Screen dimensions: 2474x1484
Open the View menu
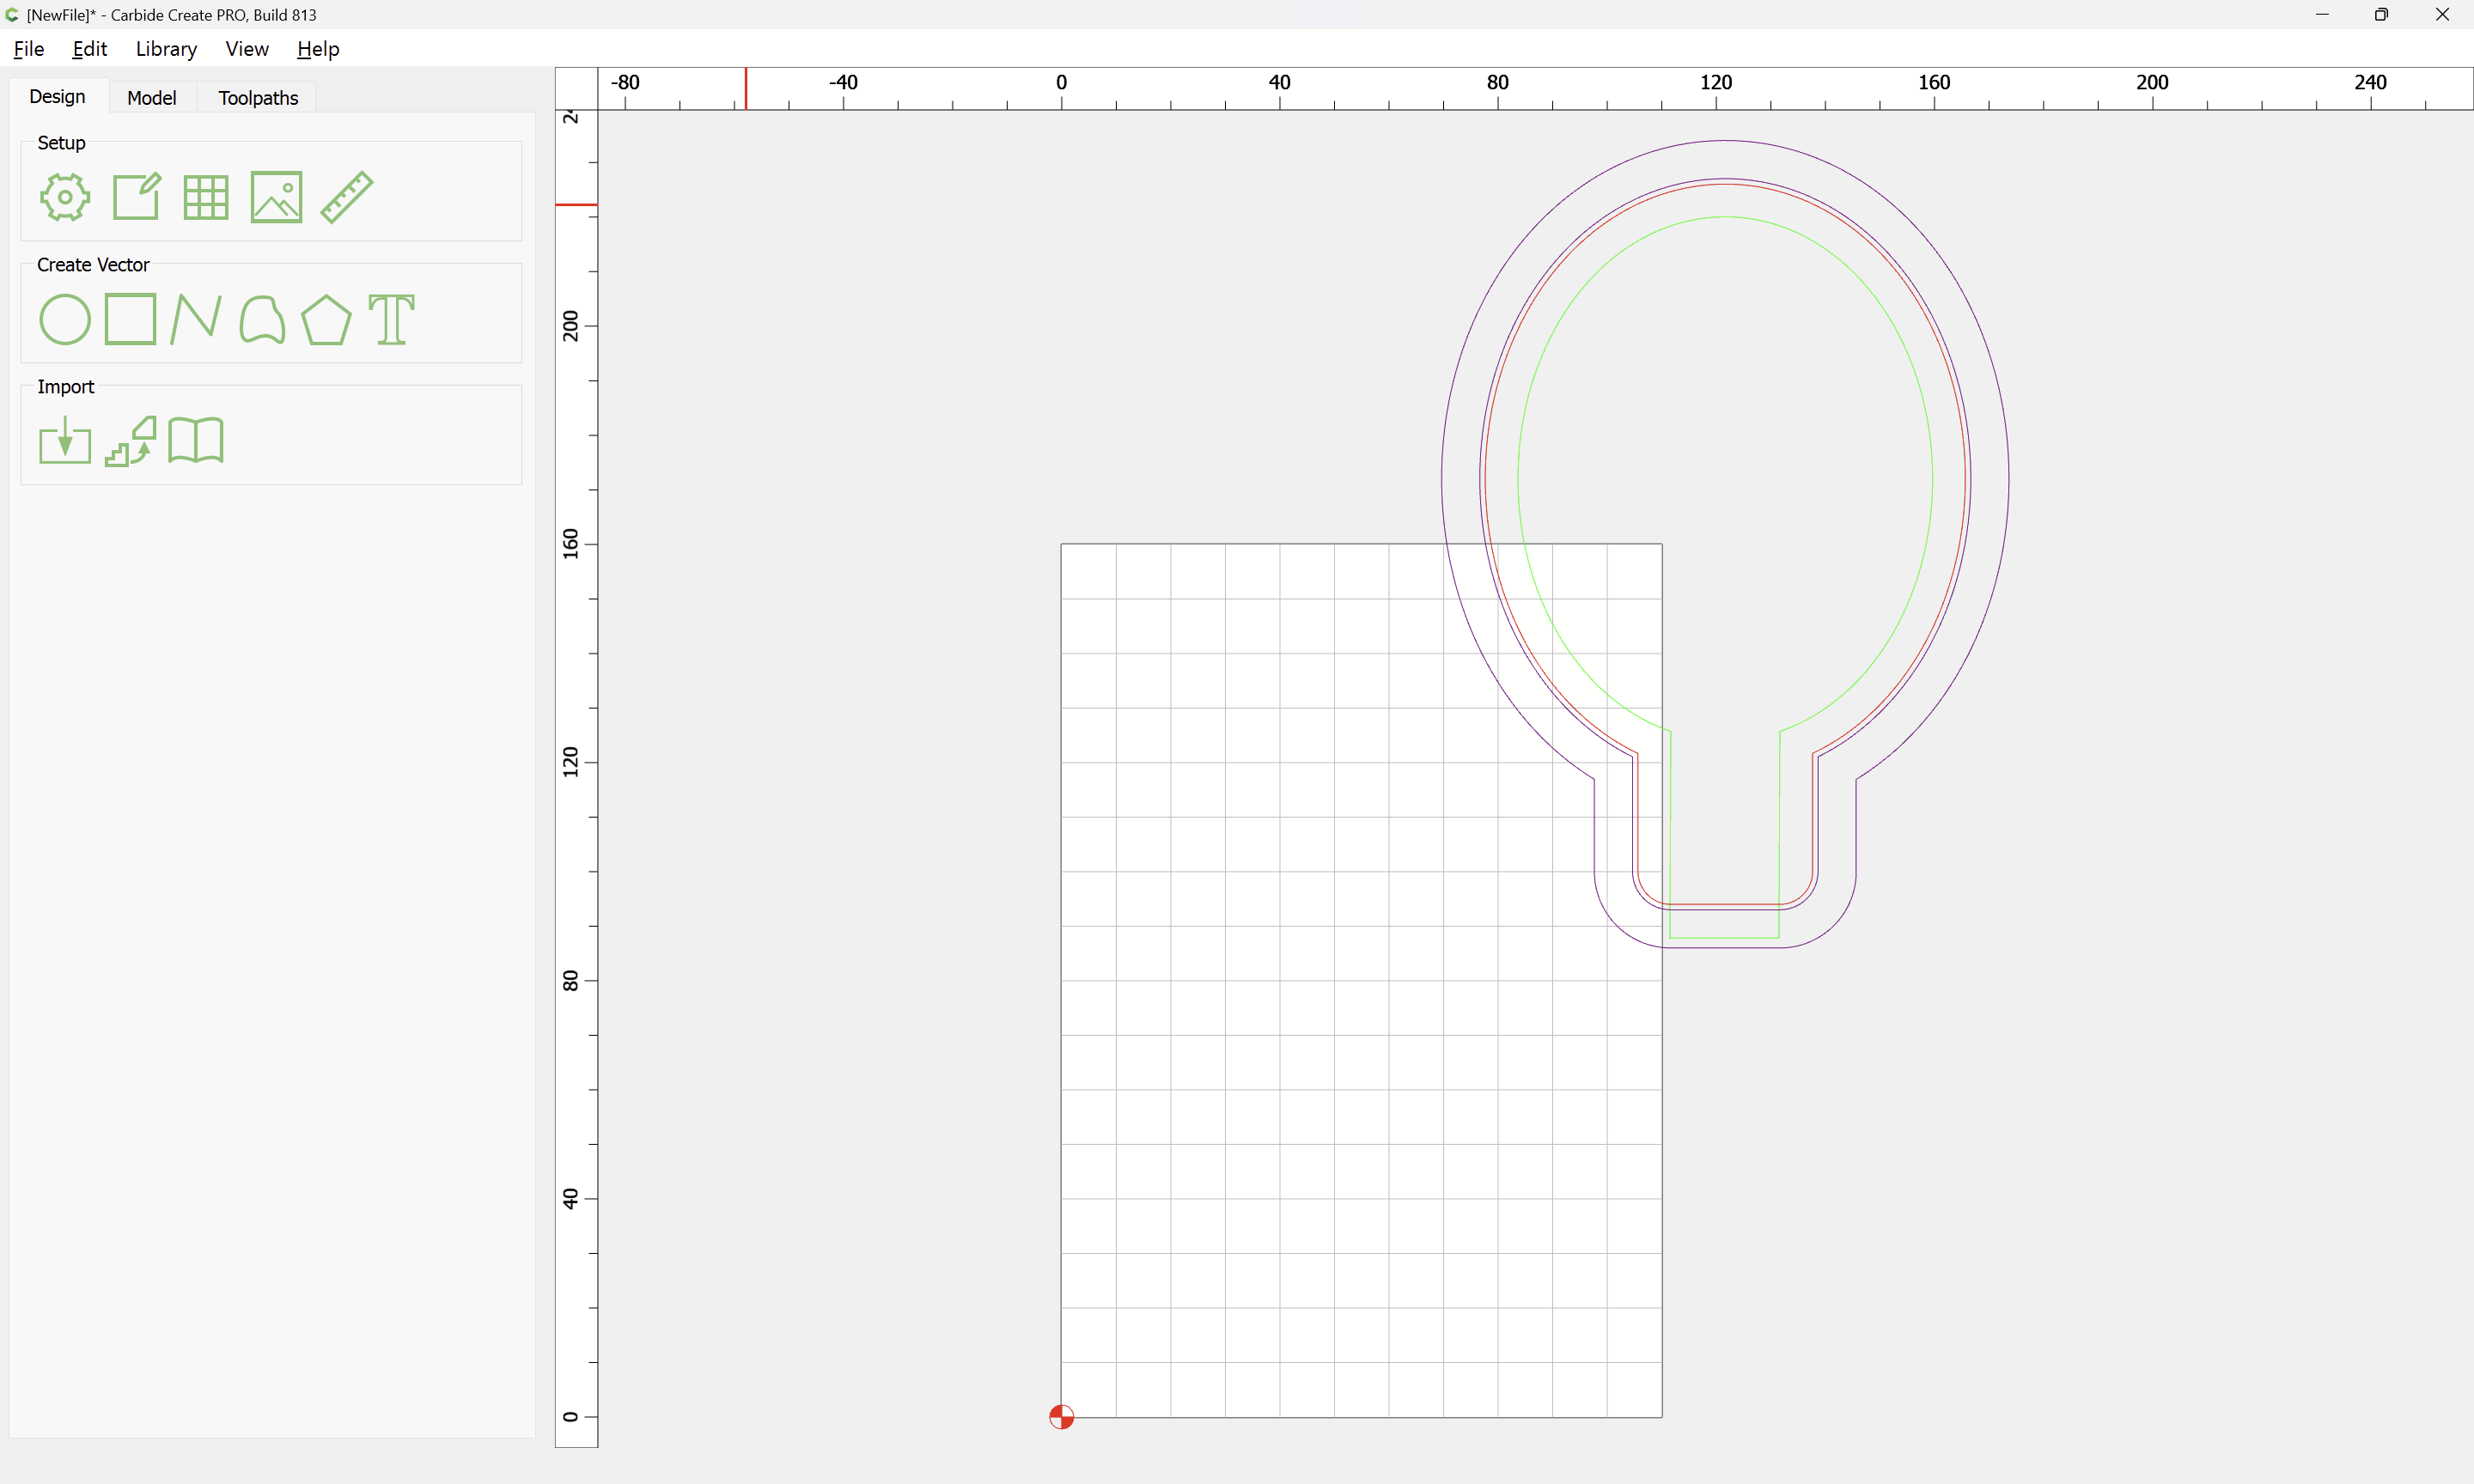(x=247, y=49)
